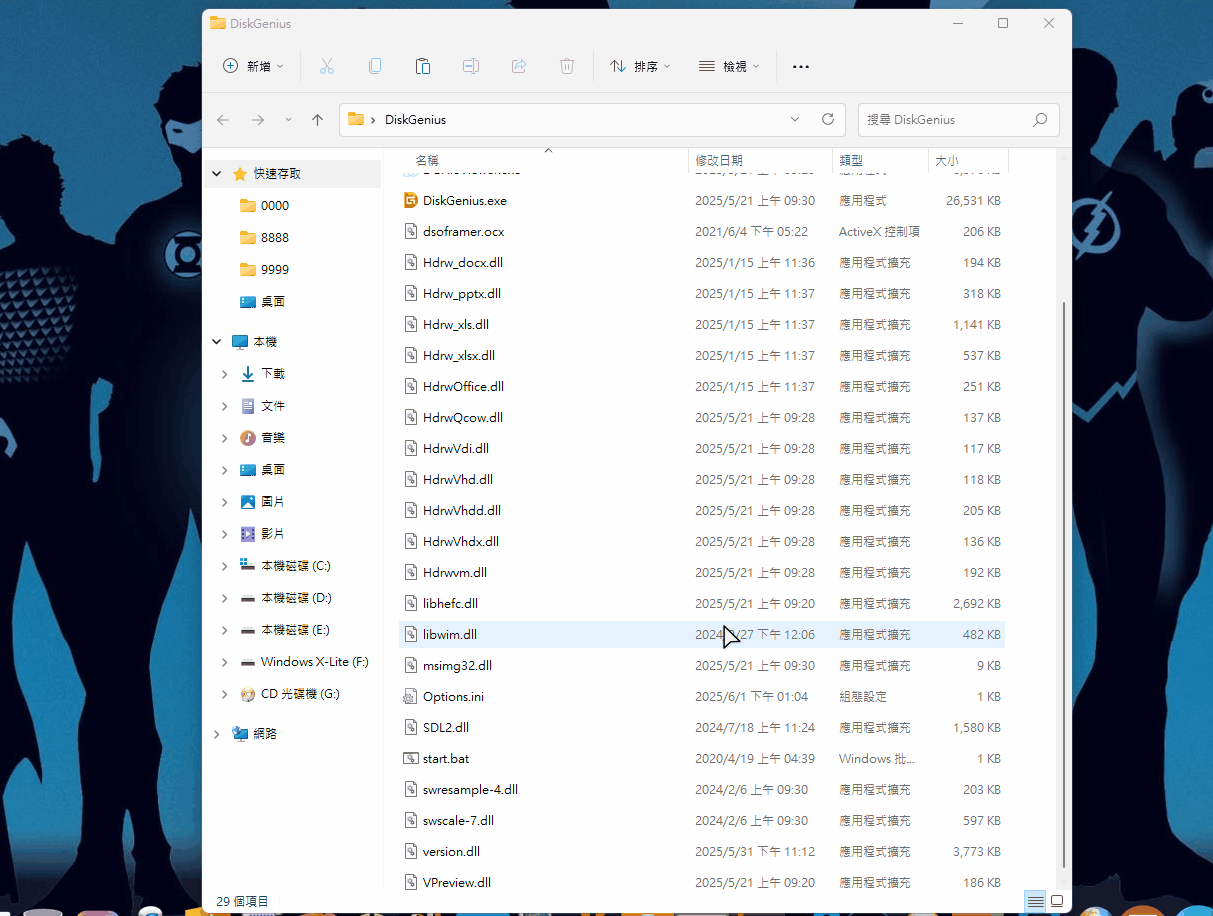
Task: Collapse the 本機 section chevron
Action: tap(217, 342)
